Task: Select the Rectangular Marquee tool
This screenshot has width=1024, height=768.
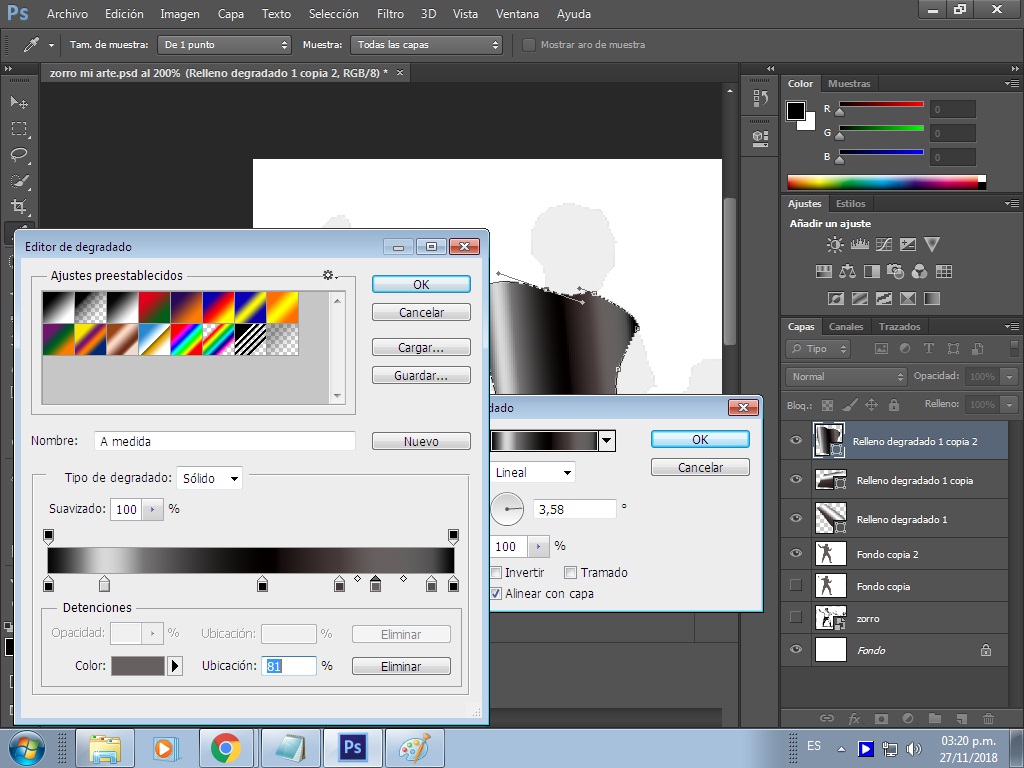Action: tap(19, 129)
